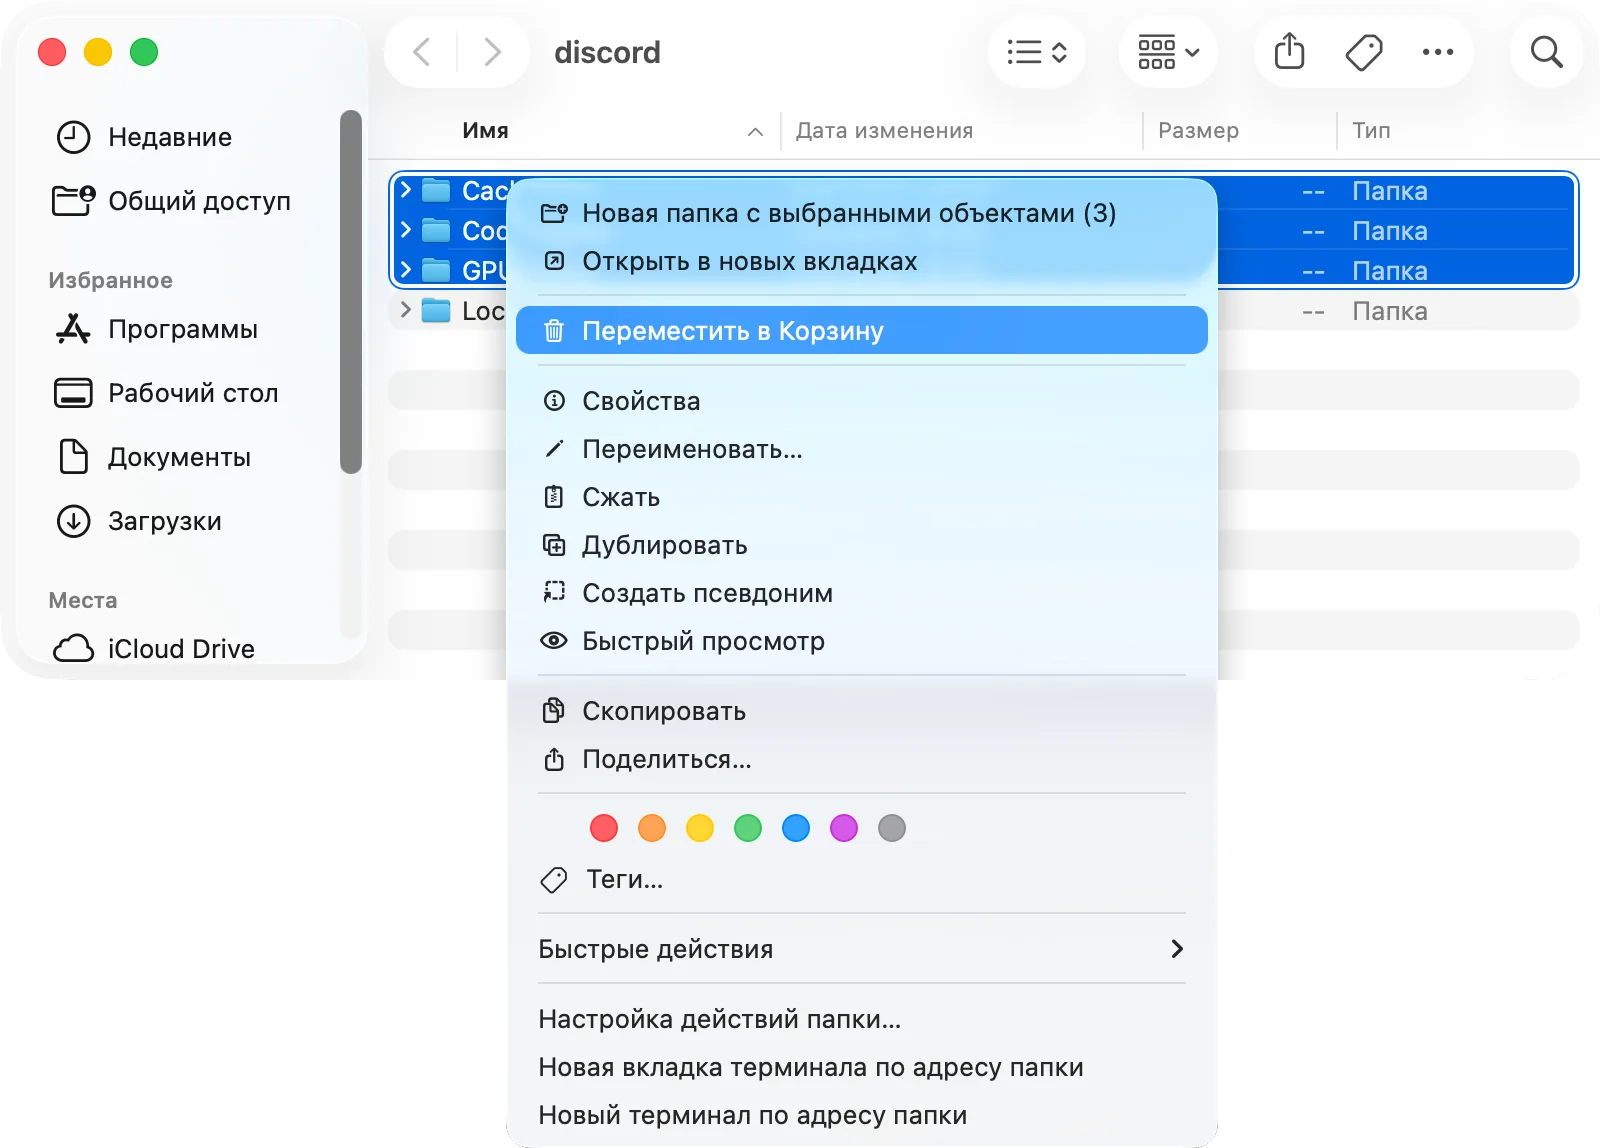Screen dimensions: 1600x1148
Task: Apply the green tag color
Action: [748, 828]
